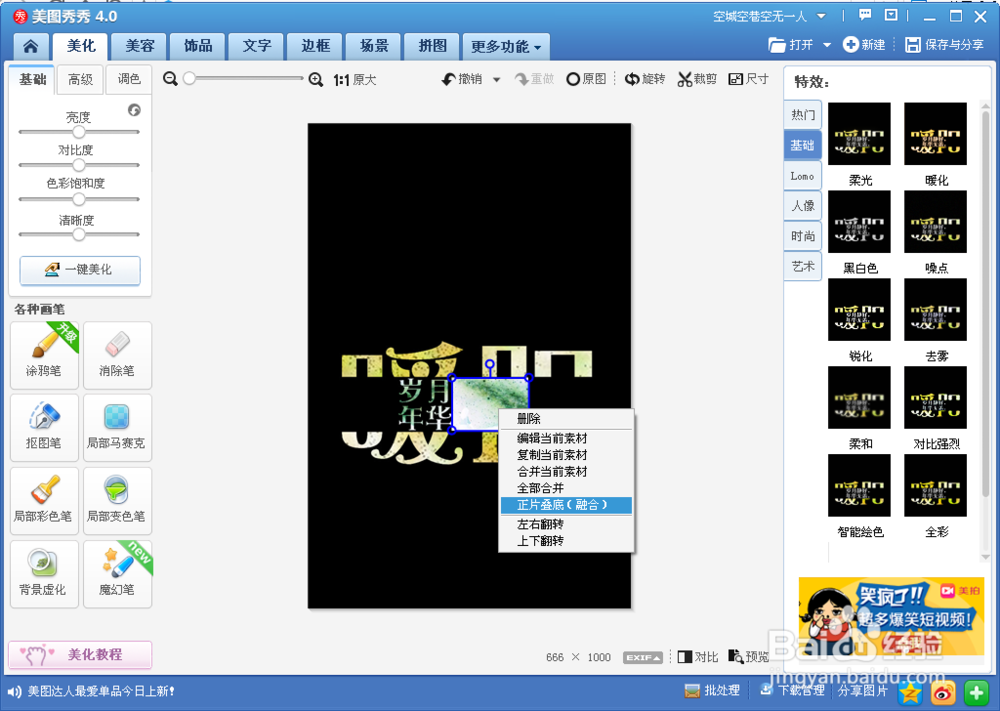Open the title bar menu dropdown box icon
The height and width of the screenshot is (711, 1000).
click(x=891, y=15)
